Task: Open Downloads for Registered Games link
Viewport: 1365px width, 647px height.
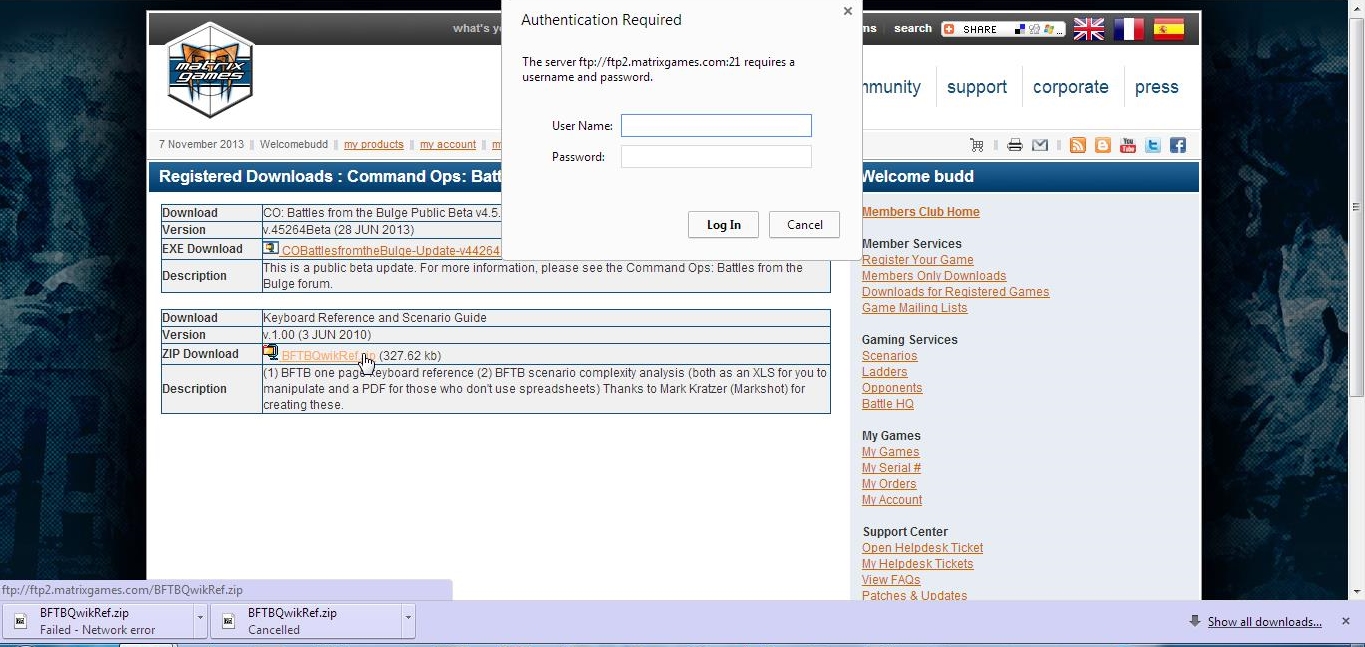Action: 956,292
